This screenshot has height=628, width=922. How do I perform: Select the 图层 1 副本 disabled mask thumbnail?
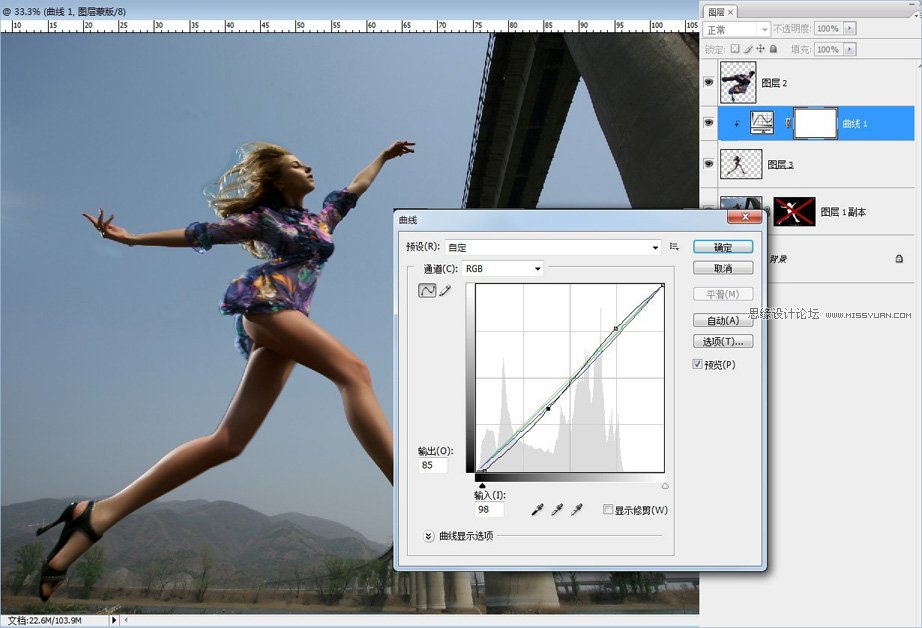pos(794,212)
